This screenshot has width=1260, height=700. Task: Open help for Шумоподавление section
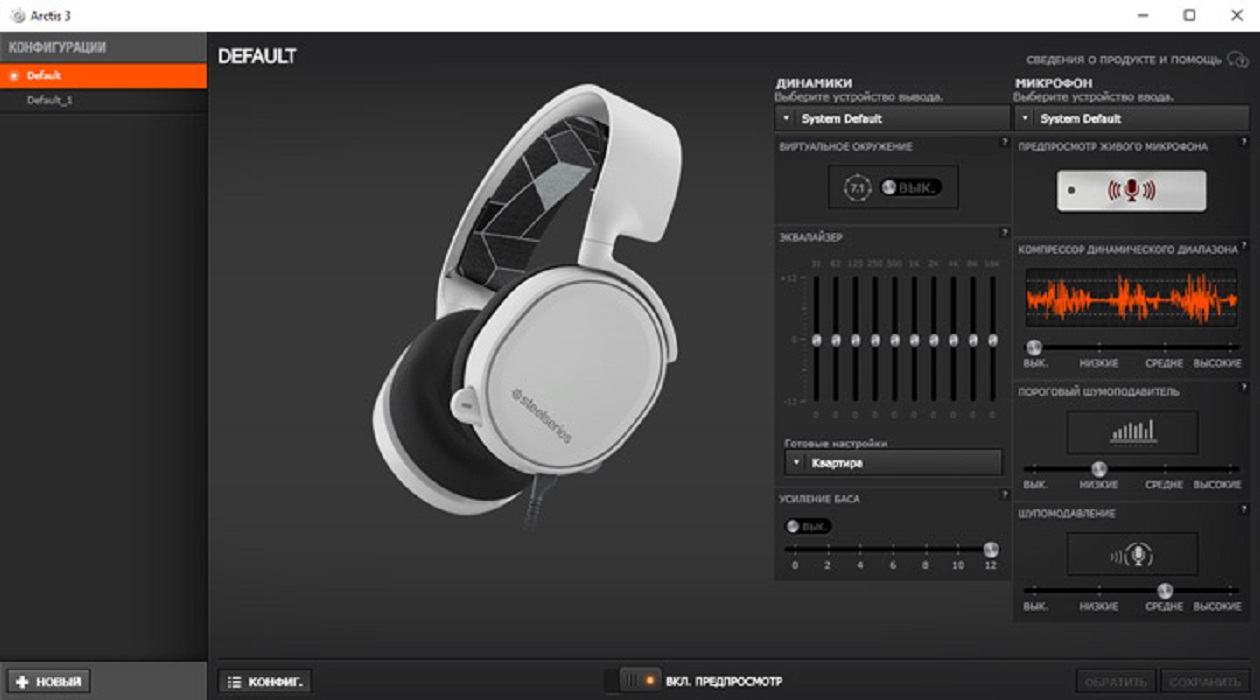click(x=1244, y=509)
